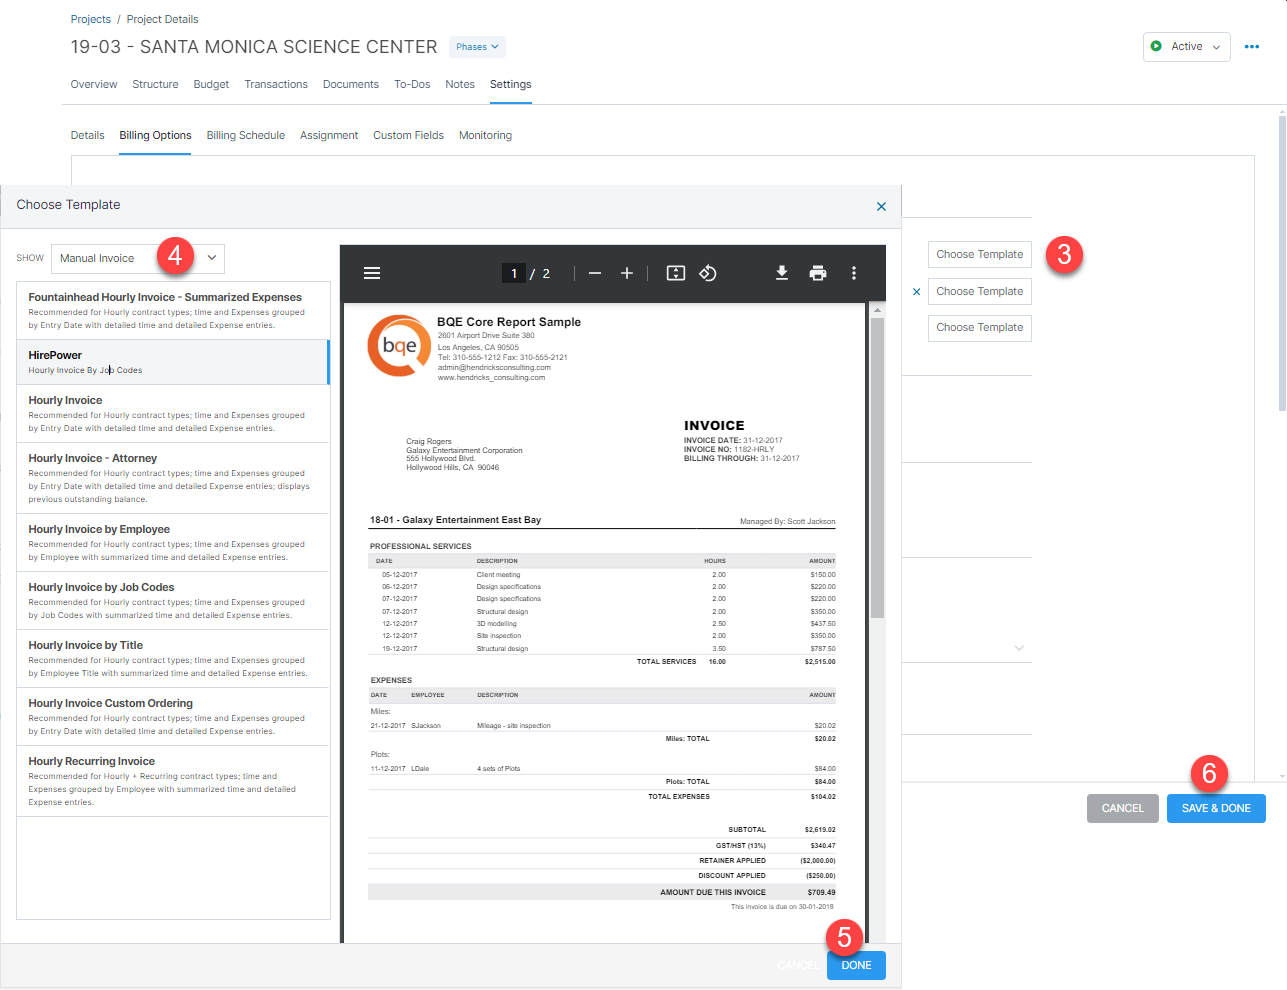
Task: Rotate the invoice preview page
Action: point(709,272)
